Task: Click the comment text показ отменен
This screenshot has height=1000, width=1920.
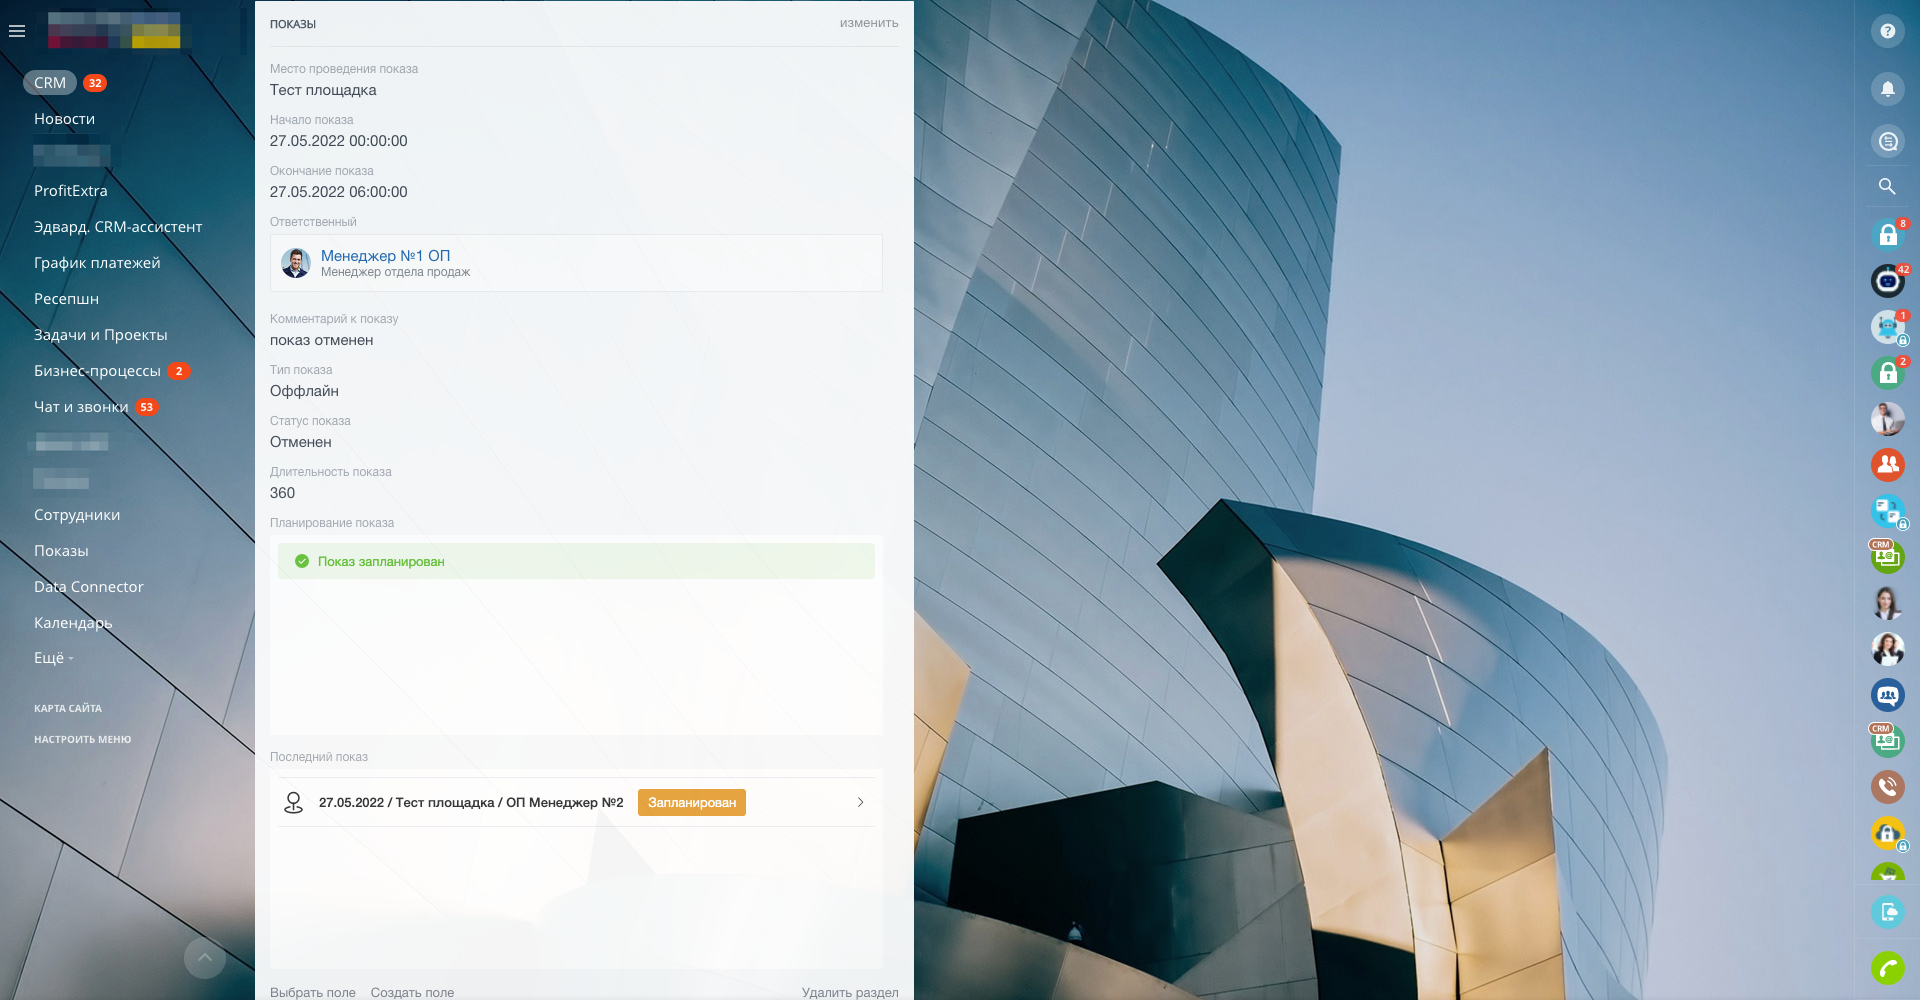Action: pyautogui.click(x=322, y=340)
